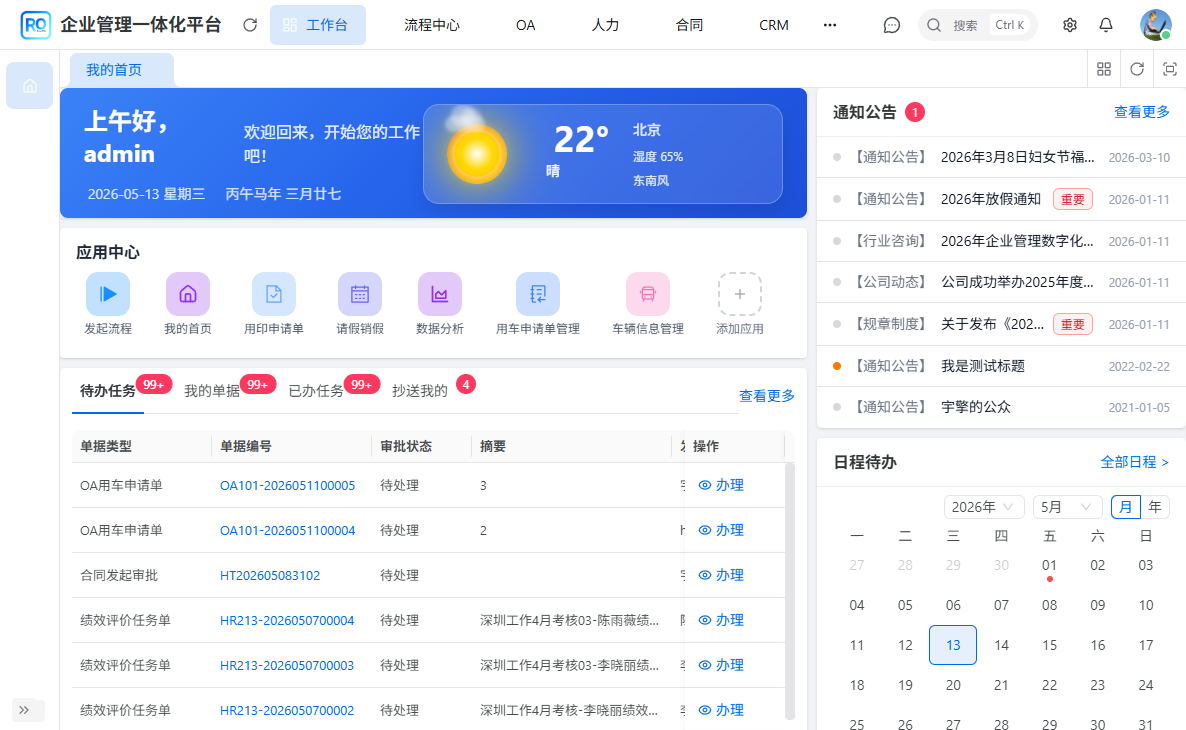Open document OA101-2026051100005
The image size is (1186, 730).
tap(287, 486)
